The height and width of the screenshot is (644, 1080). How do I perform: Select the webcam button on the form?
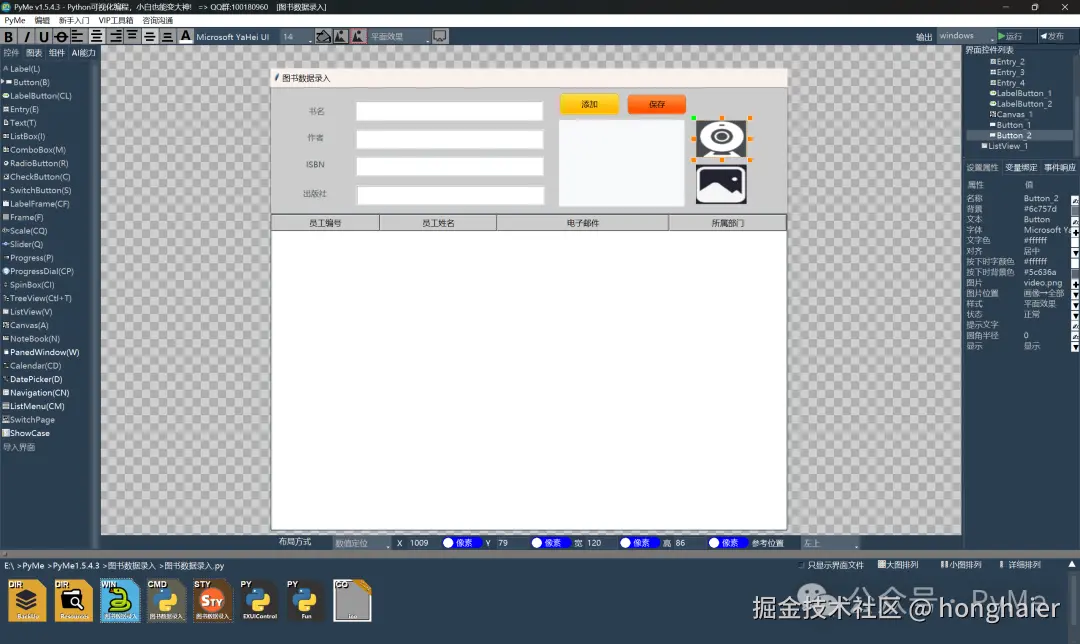pos(721,138)
